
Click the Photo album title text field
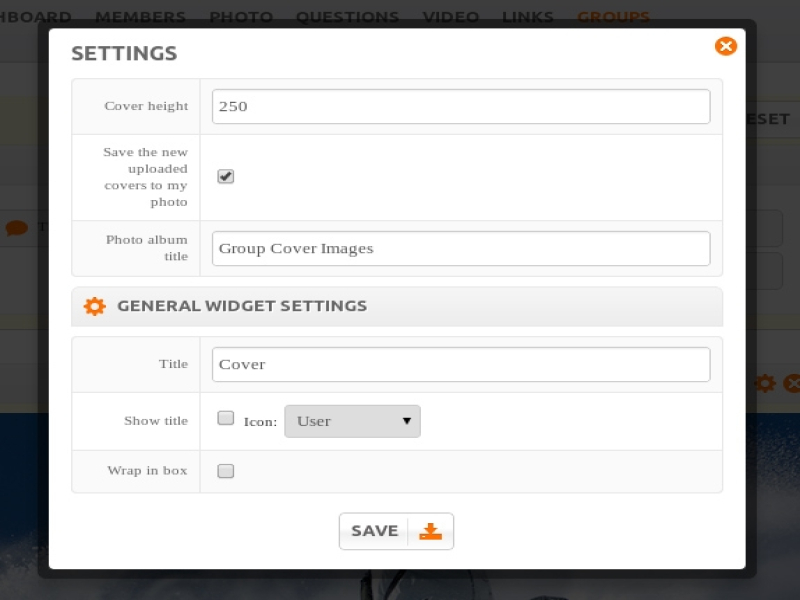[x=461, y=249]
